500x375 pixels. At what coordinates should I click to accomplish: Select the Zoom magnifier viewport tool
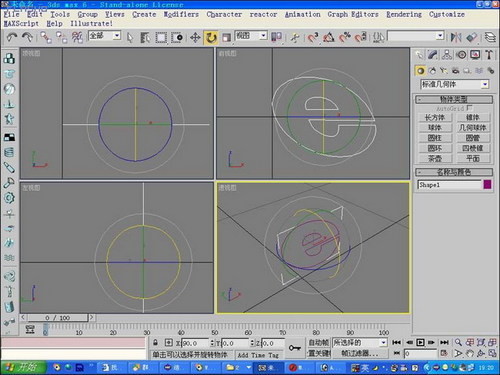[459, 342]
